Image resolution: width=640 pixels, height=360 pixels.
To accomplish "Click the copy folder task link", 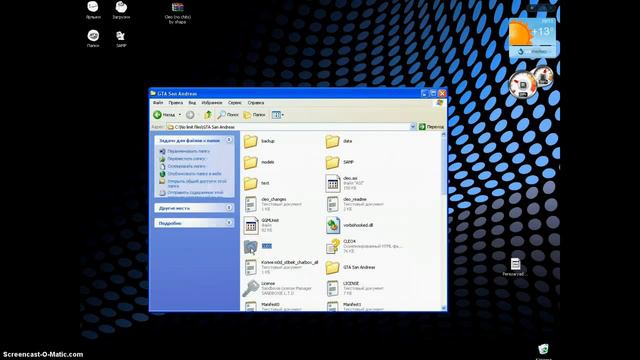I will [x=186, y=167].
